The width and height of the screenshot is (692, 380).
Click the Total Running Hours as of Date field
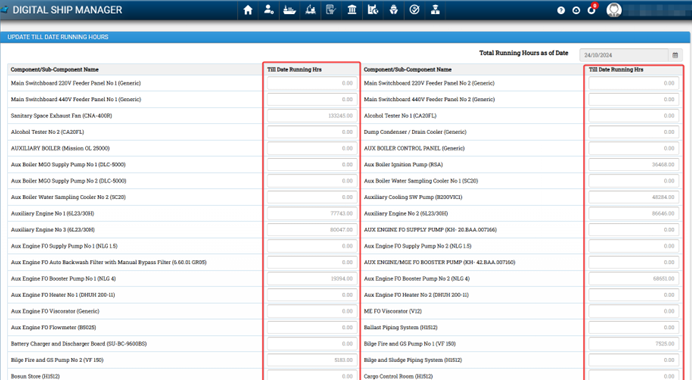coord(624,55)
